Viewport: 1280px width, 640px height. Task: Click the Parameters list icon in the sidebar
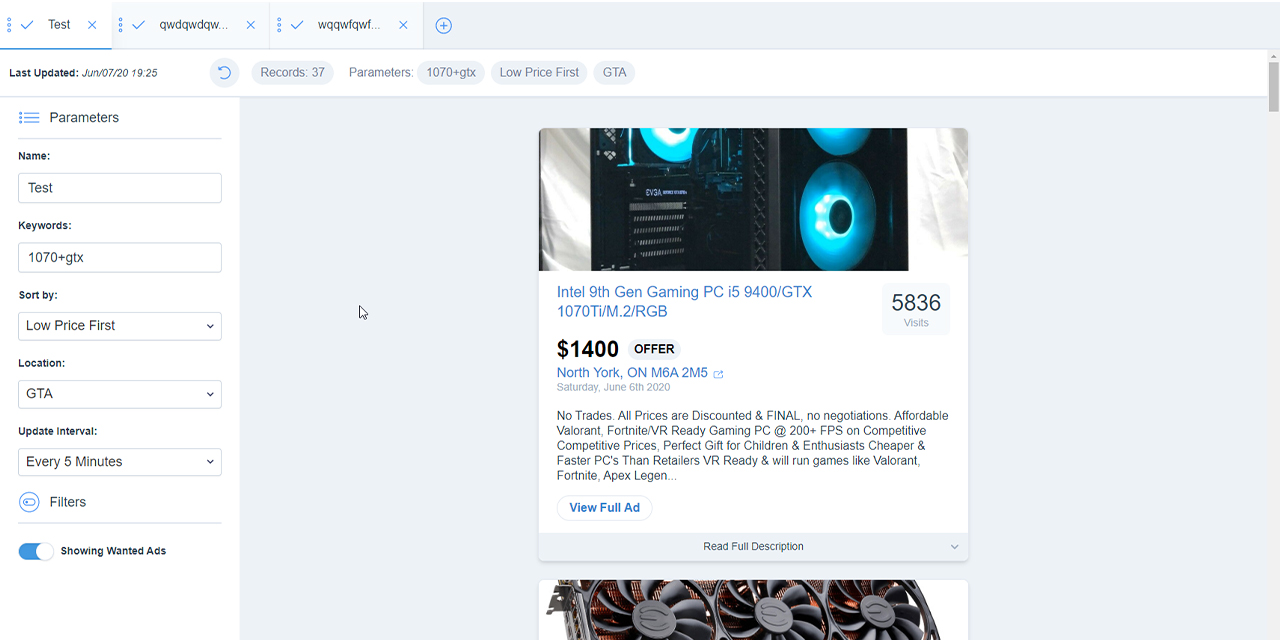click(28, 117)
